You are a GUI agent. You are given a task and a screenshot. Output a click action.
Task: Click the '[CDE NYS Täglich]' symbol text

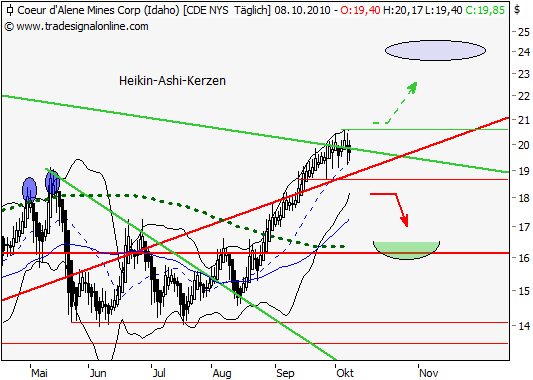coord(227,10)
